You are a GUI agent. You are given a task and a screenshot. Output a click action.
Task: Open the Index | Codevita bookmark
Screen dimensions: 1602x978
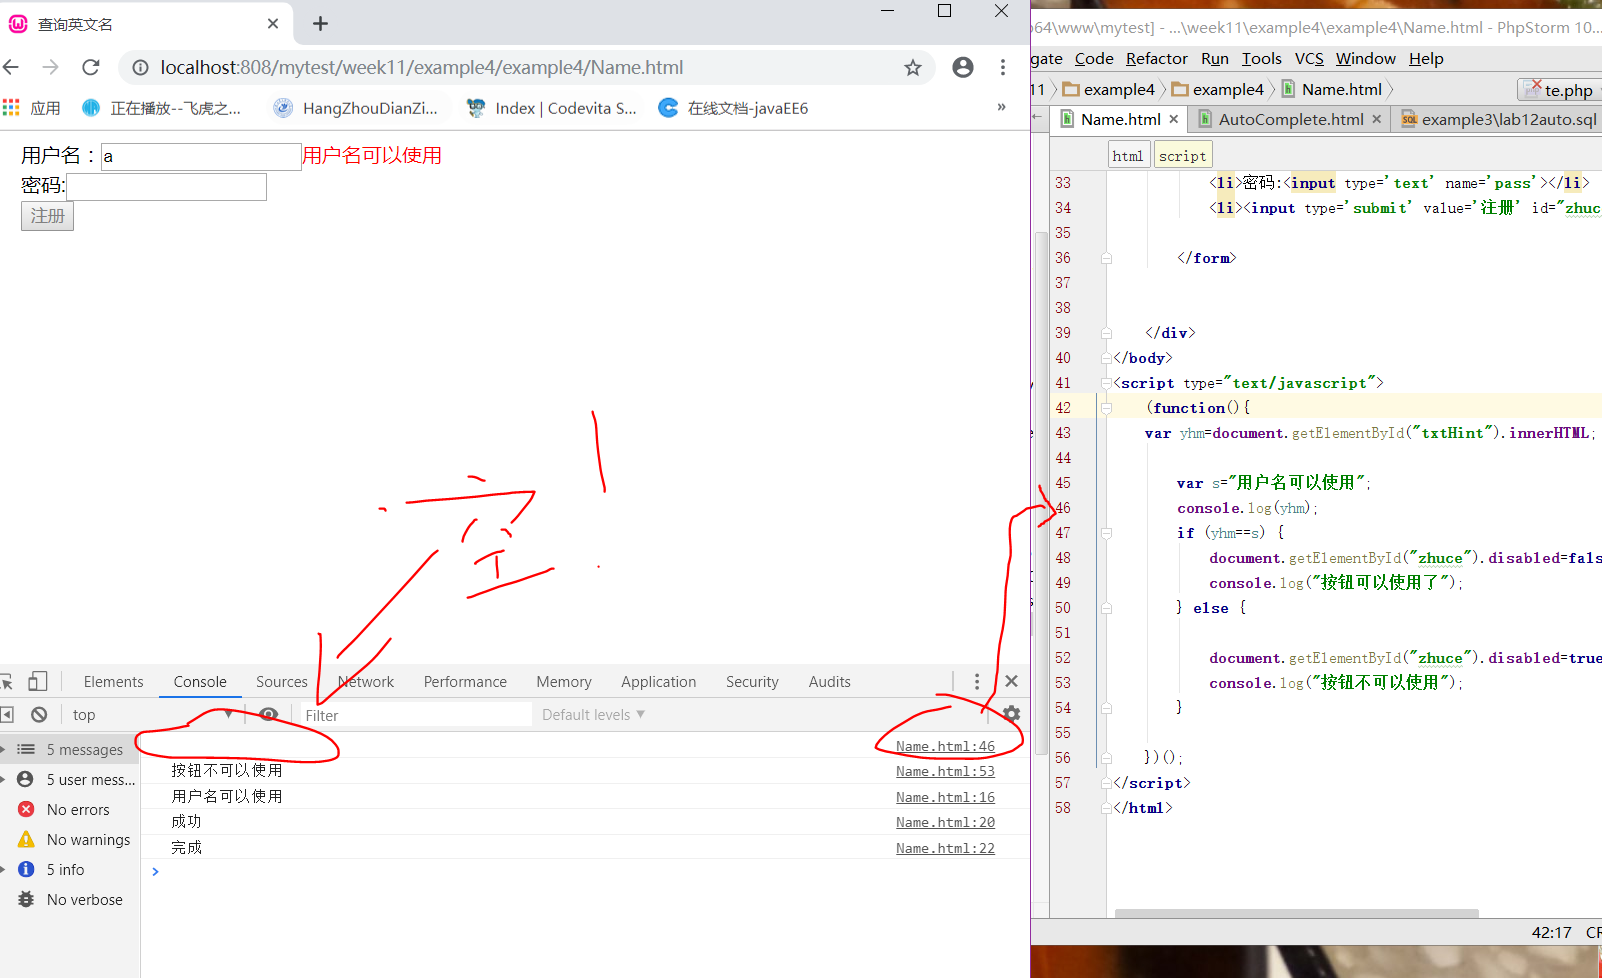click(551, 108)
